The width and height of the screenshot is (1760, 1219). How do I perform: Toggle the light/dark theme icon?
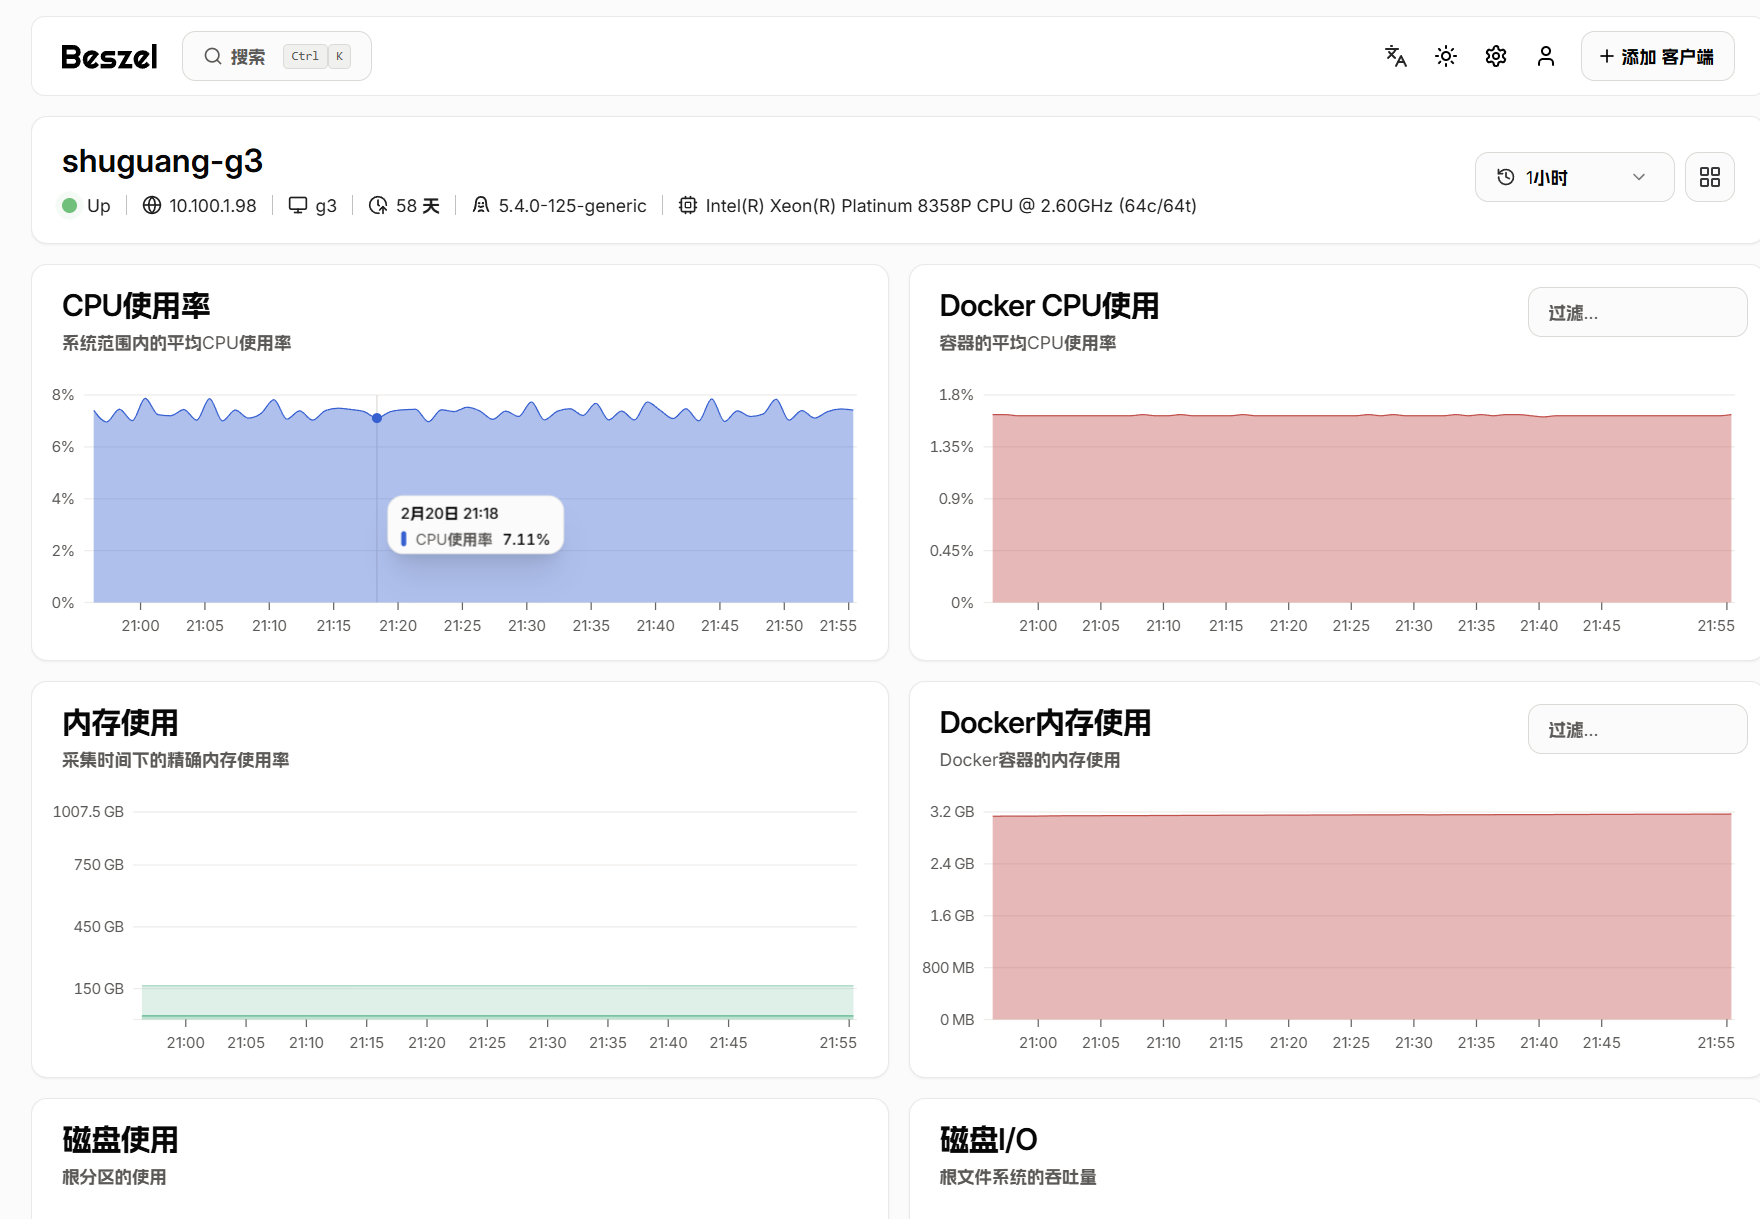(1445, 56)
